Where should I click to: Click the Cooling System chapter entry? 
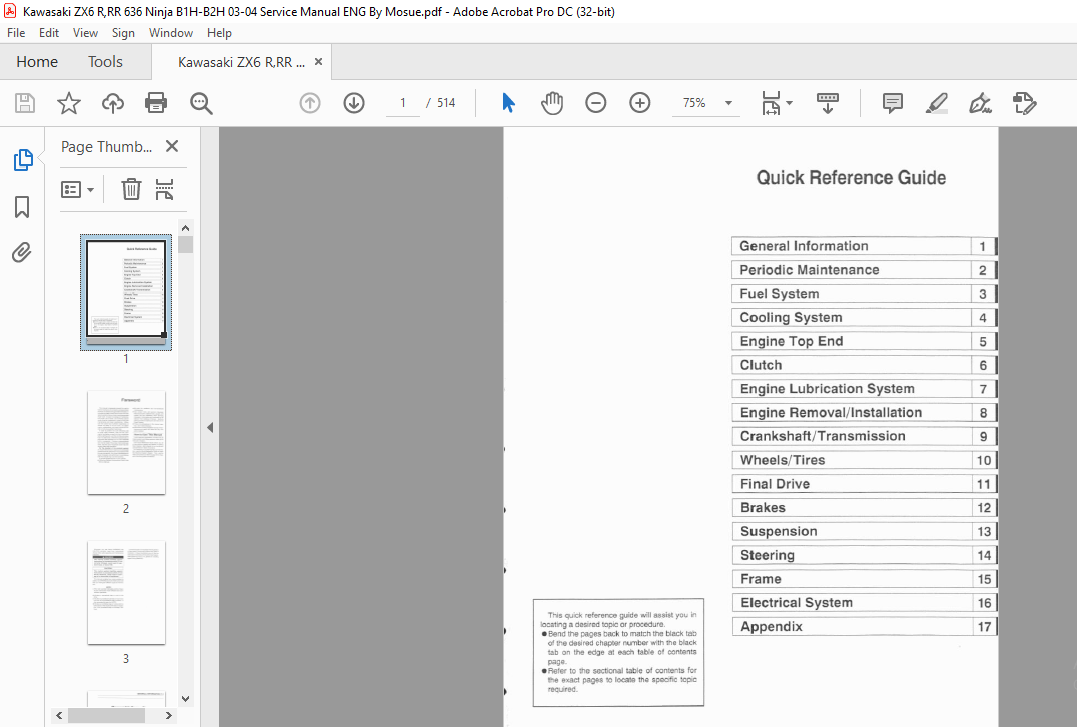(x=864, y=317)
